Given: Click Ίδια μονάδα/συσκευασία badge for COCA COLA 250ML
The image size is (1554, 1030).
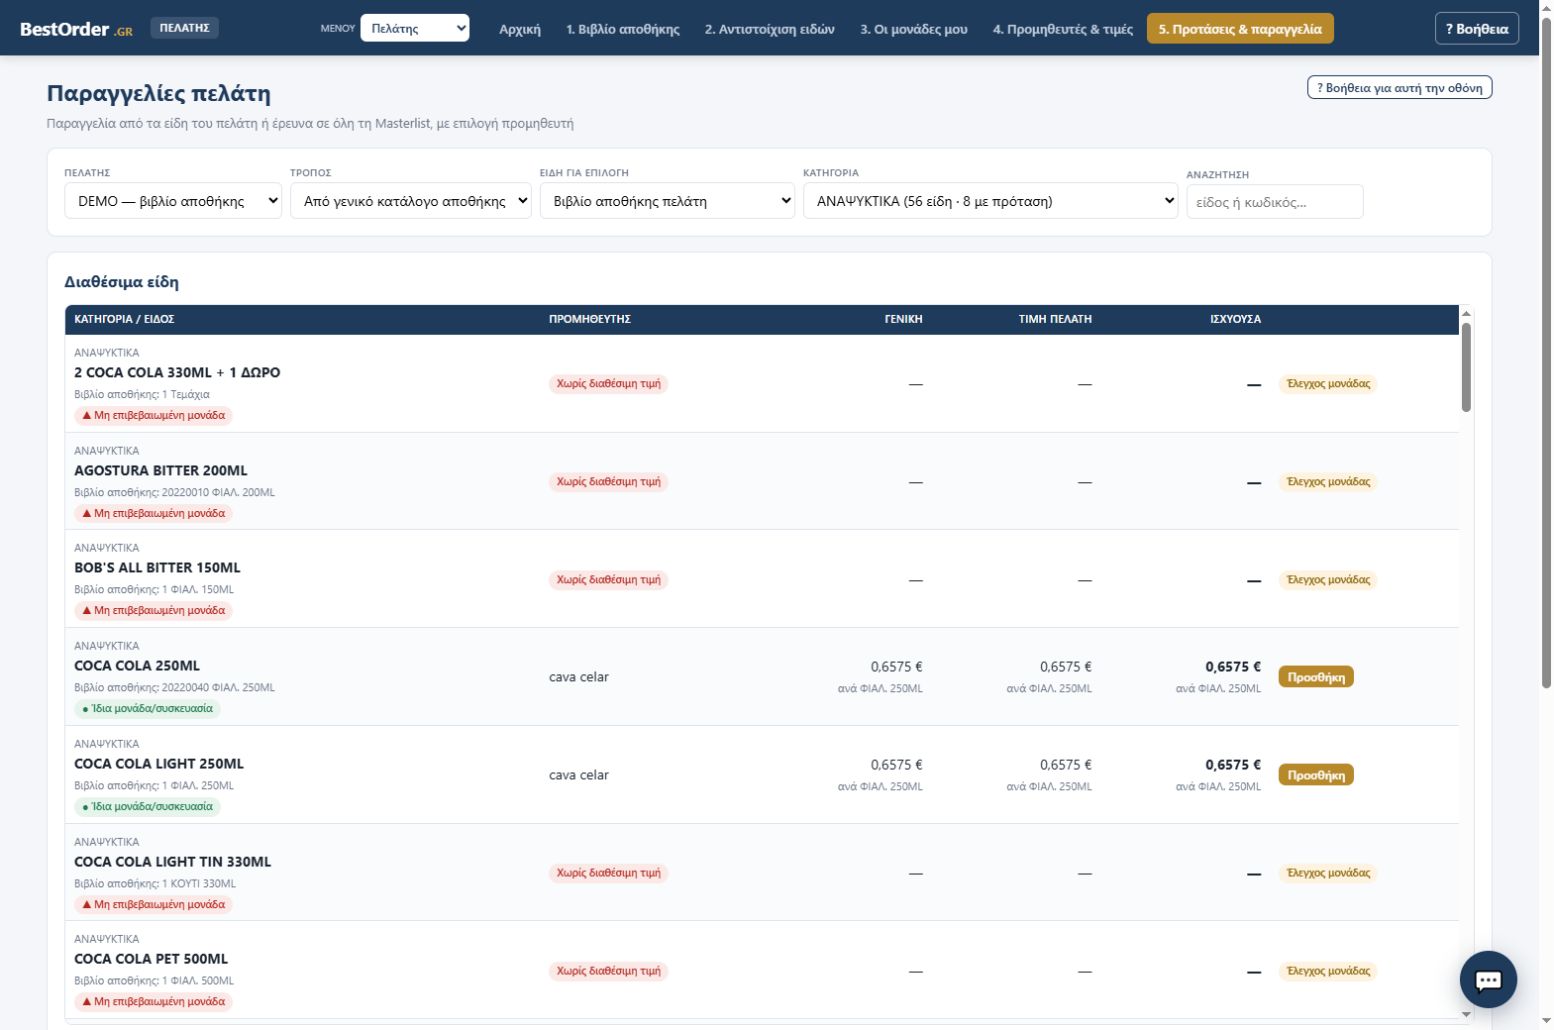Looking at the screenshot, I should (147, 708).
